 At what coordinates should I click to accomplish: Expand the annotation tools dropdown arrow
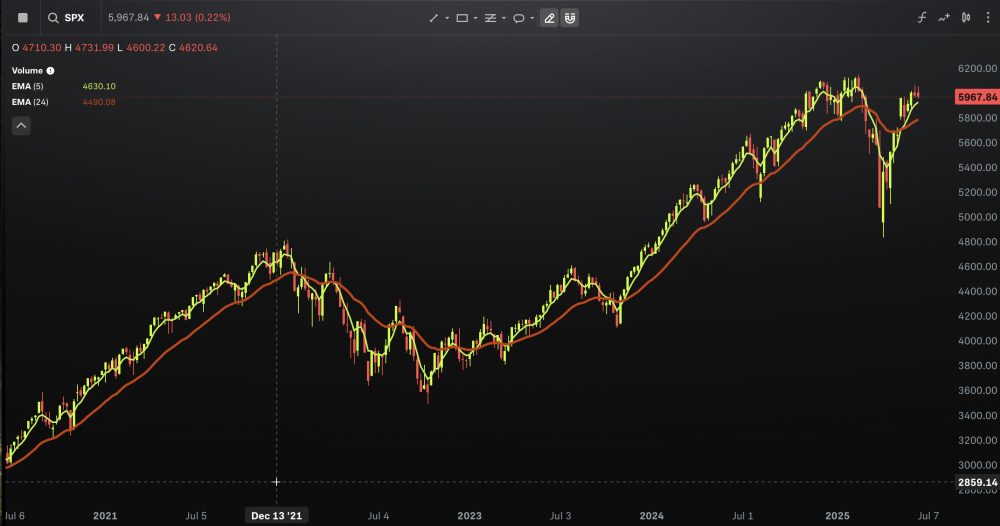tap(532, 18)
